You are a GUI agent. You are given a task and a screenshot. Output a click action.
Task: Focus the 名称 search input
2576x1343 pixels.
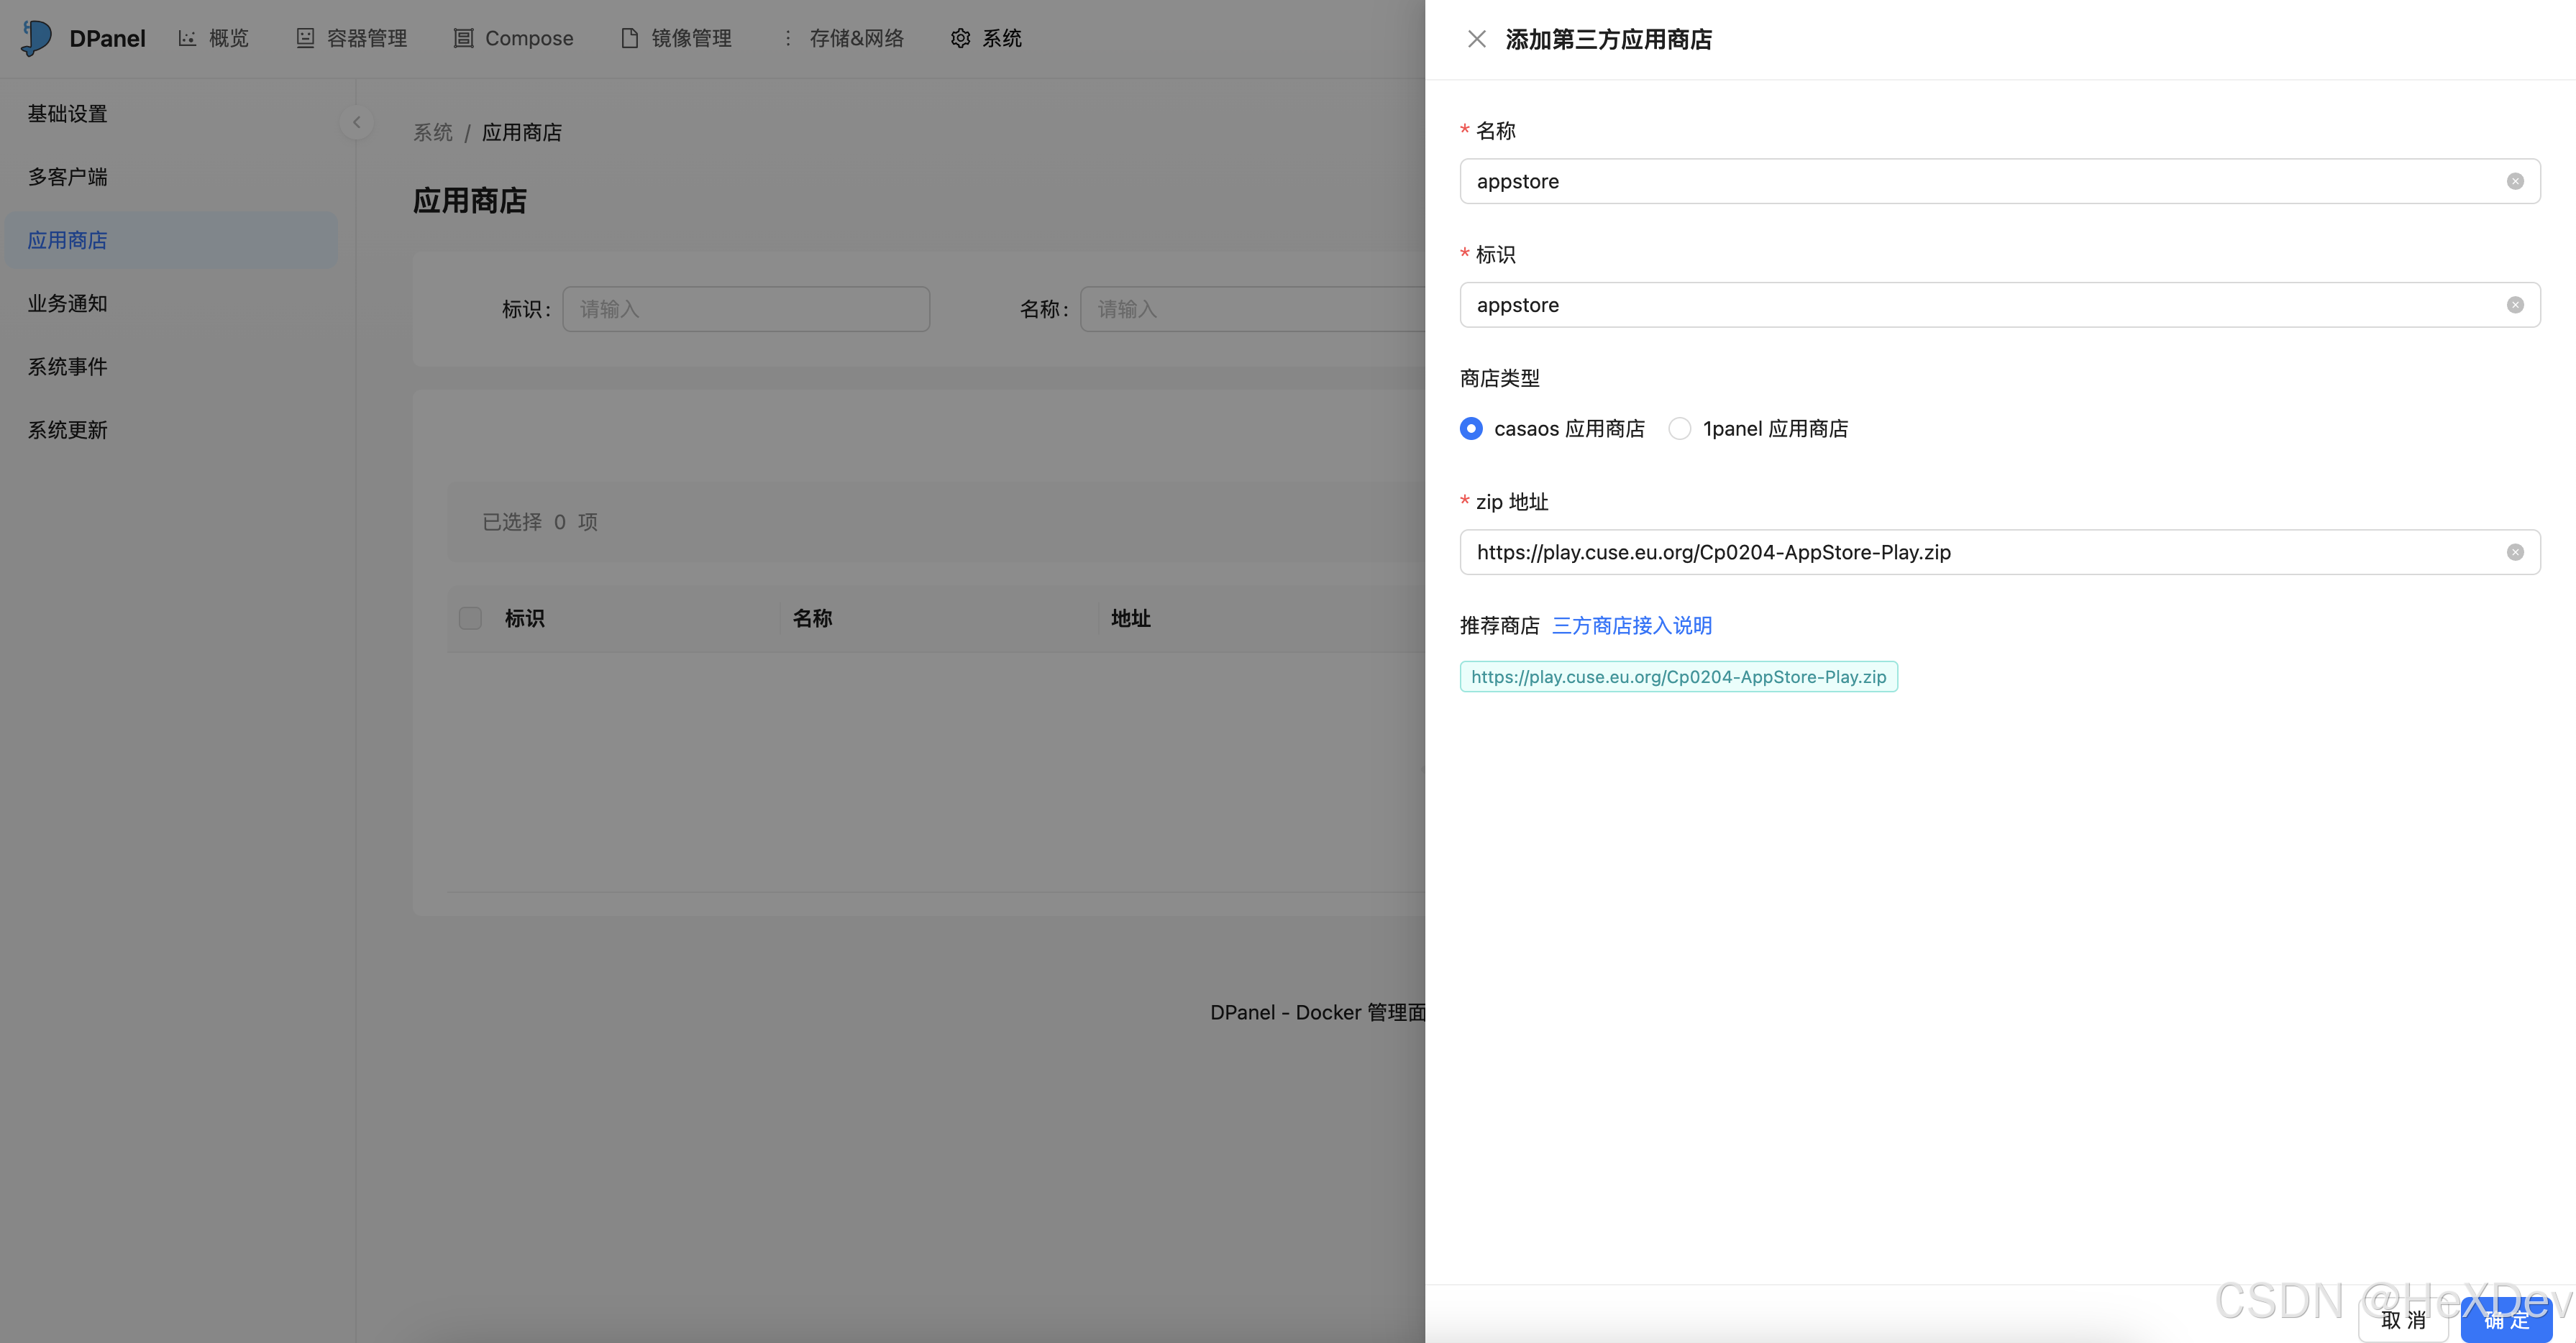coord(1252,309)
